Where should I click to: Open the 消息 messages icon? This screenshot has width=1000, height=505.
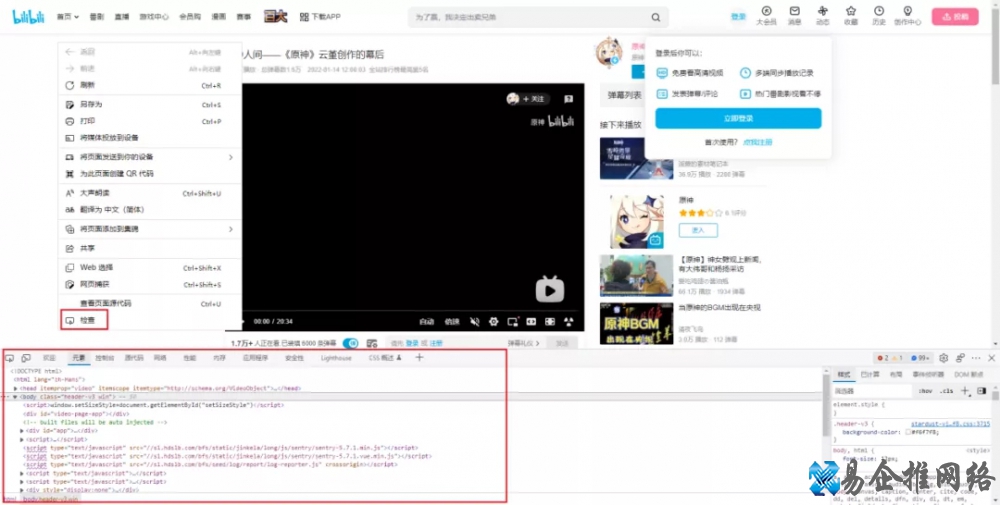click(x=795, y=11)
